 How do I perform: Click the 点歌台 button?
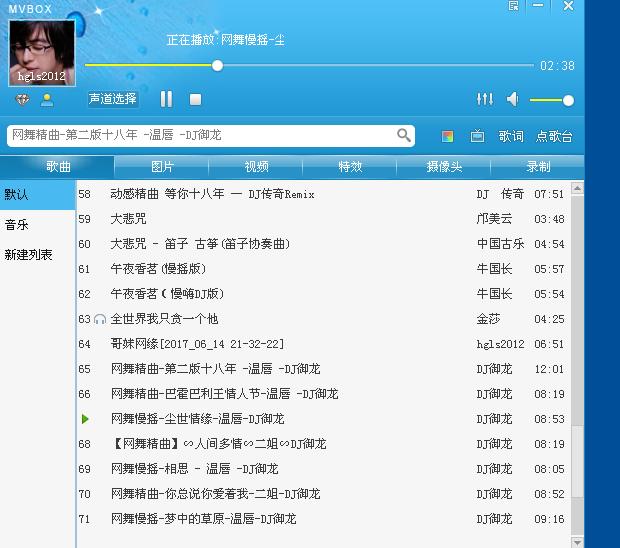[x=554, y=136]
